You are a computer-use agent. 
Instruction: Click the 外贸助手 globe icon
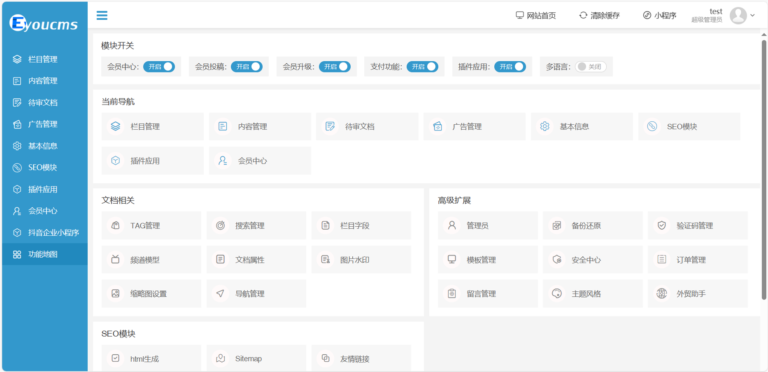point(662,294)
